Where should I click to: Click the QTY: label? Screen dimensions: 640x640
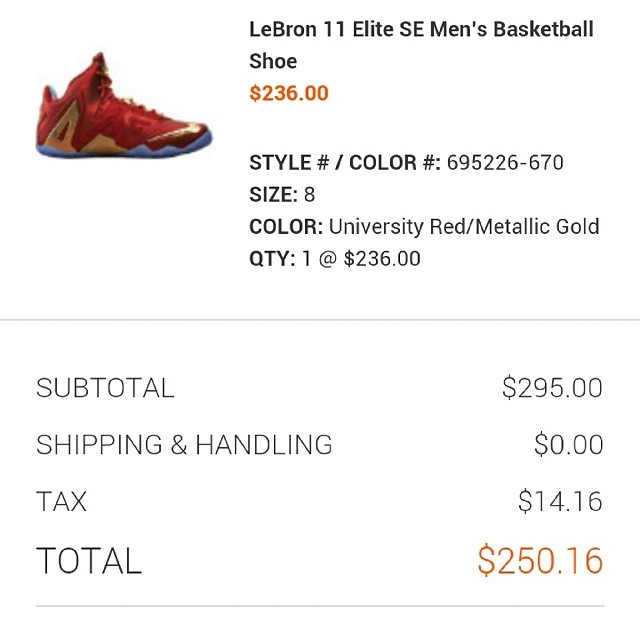[272, 259]
